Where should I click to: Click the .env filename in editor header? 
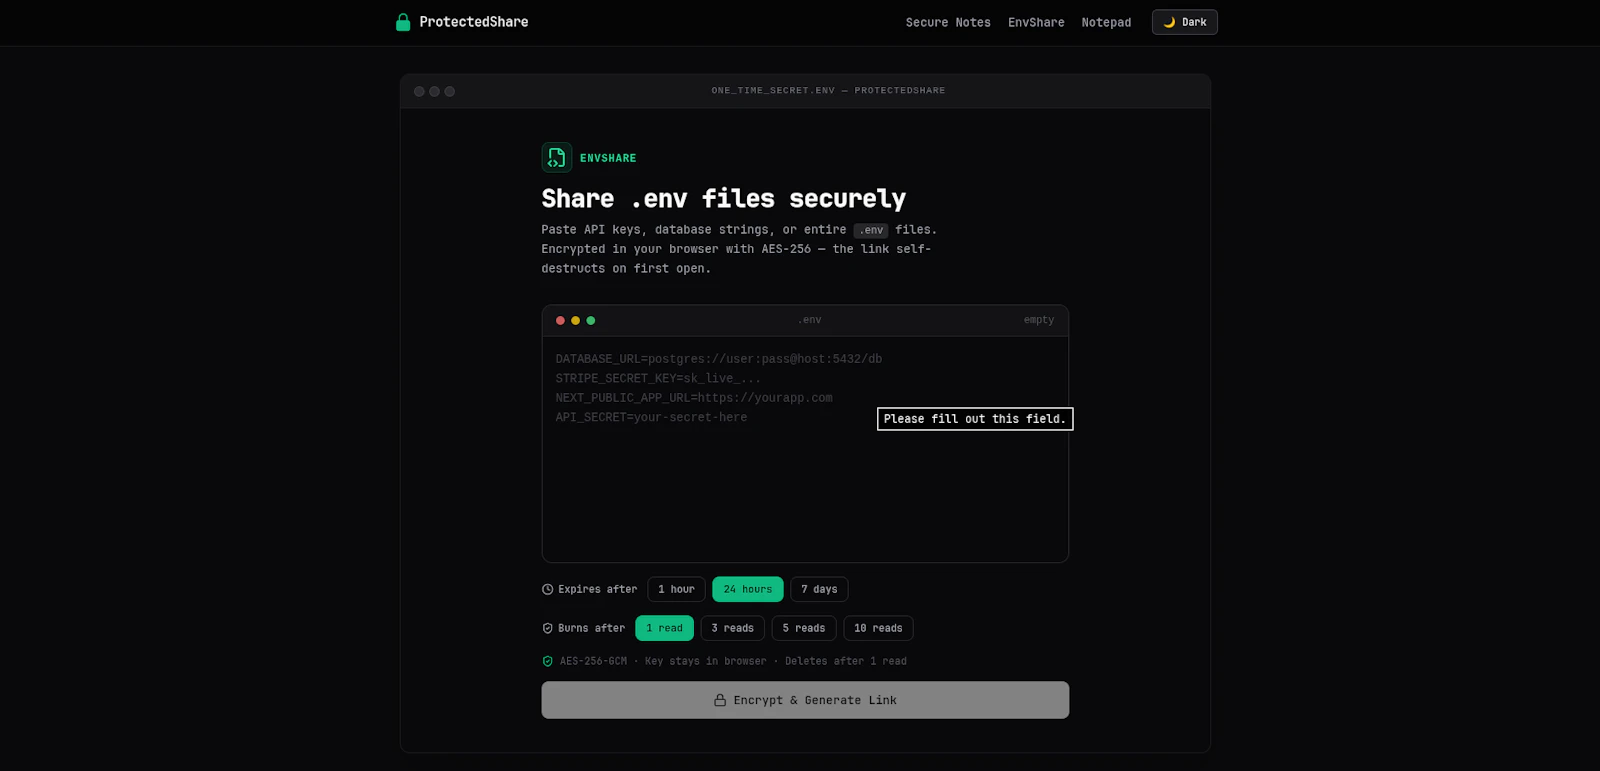coord(809,320)
